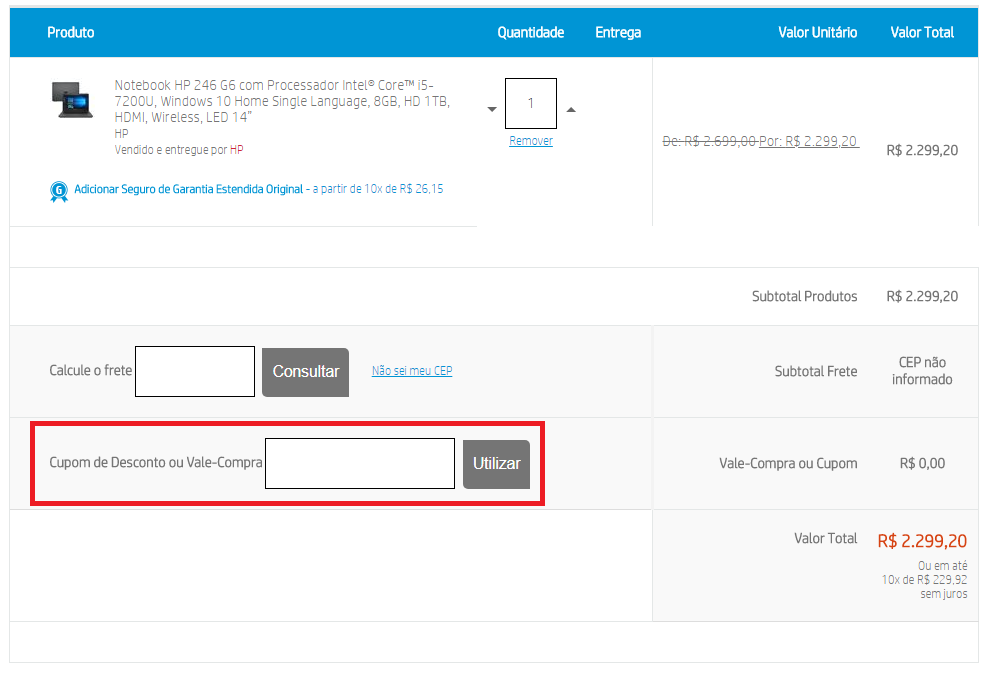The image size is (986, 673).
Task: Remove the notebook from the cart
Action: click(531, 141)
